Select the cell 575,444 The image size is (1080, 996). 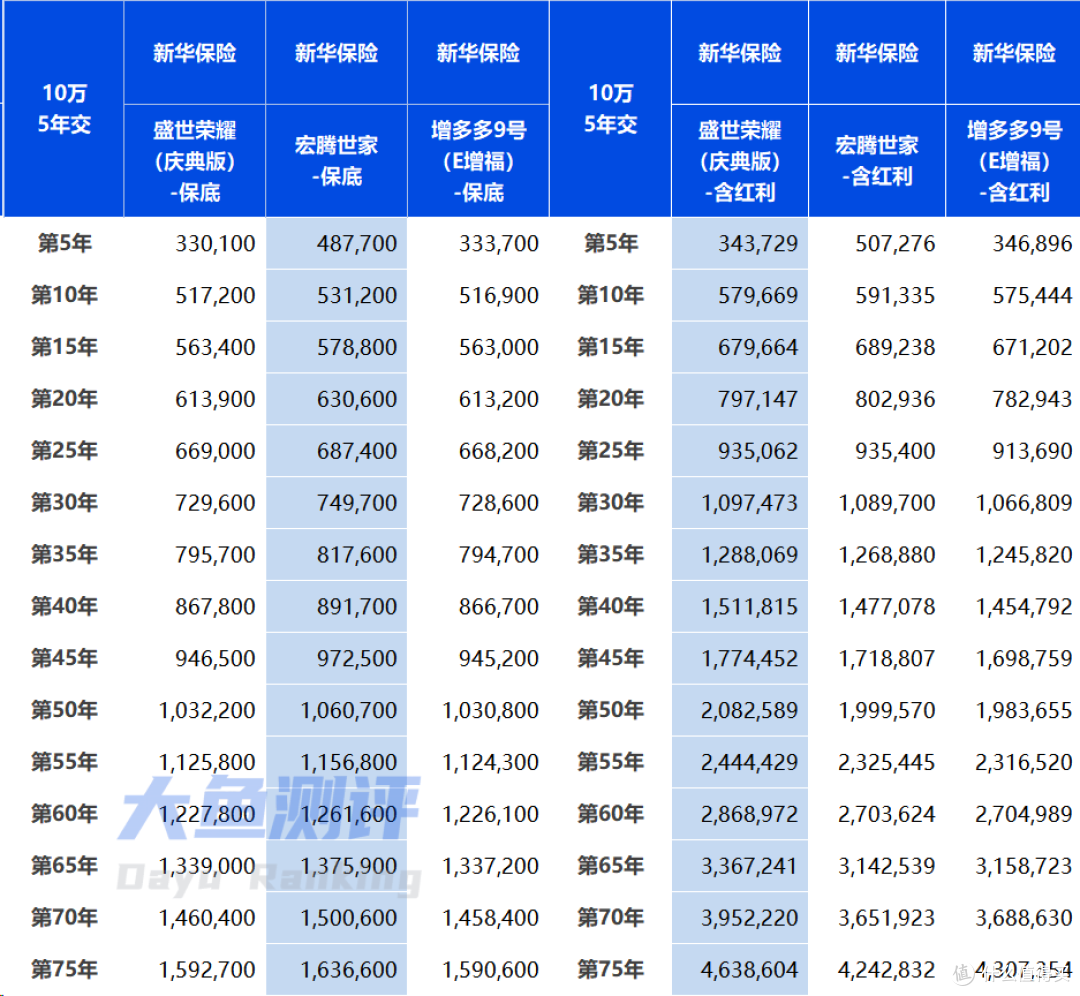coord(1032,295)
